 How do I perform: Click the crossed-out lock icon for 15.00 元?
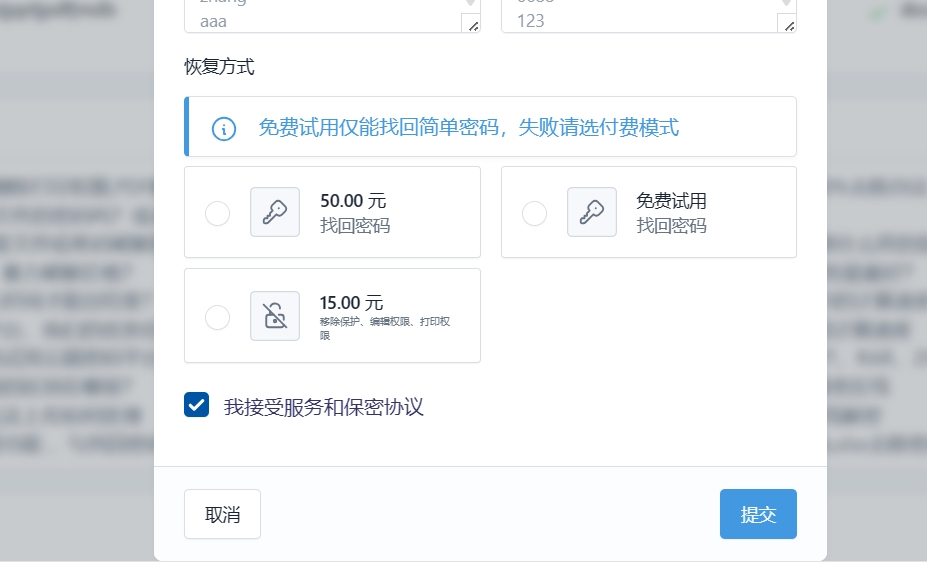click(x=275, y=316)
